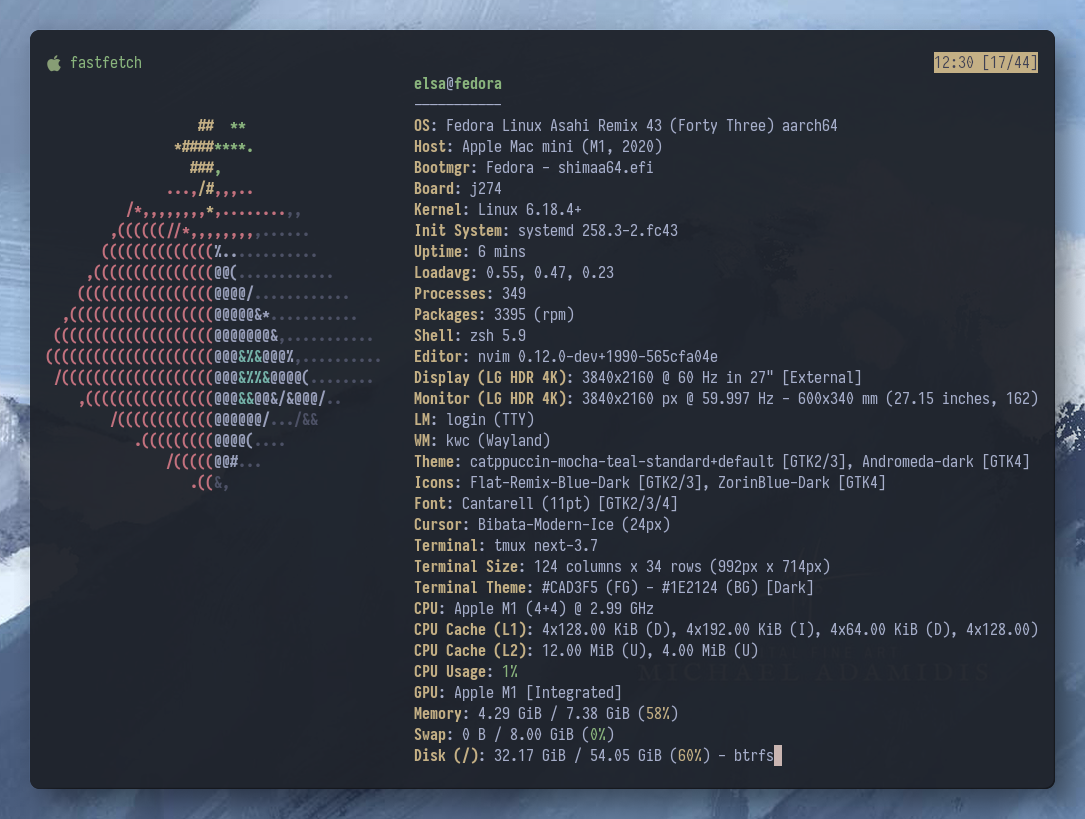Image resolution: width=1085 pixels, height=819 pixels.
Task: Click the 'Display (LG HDR 4K)' line
Action: [637, 378]
